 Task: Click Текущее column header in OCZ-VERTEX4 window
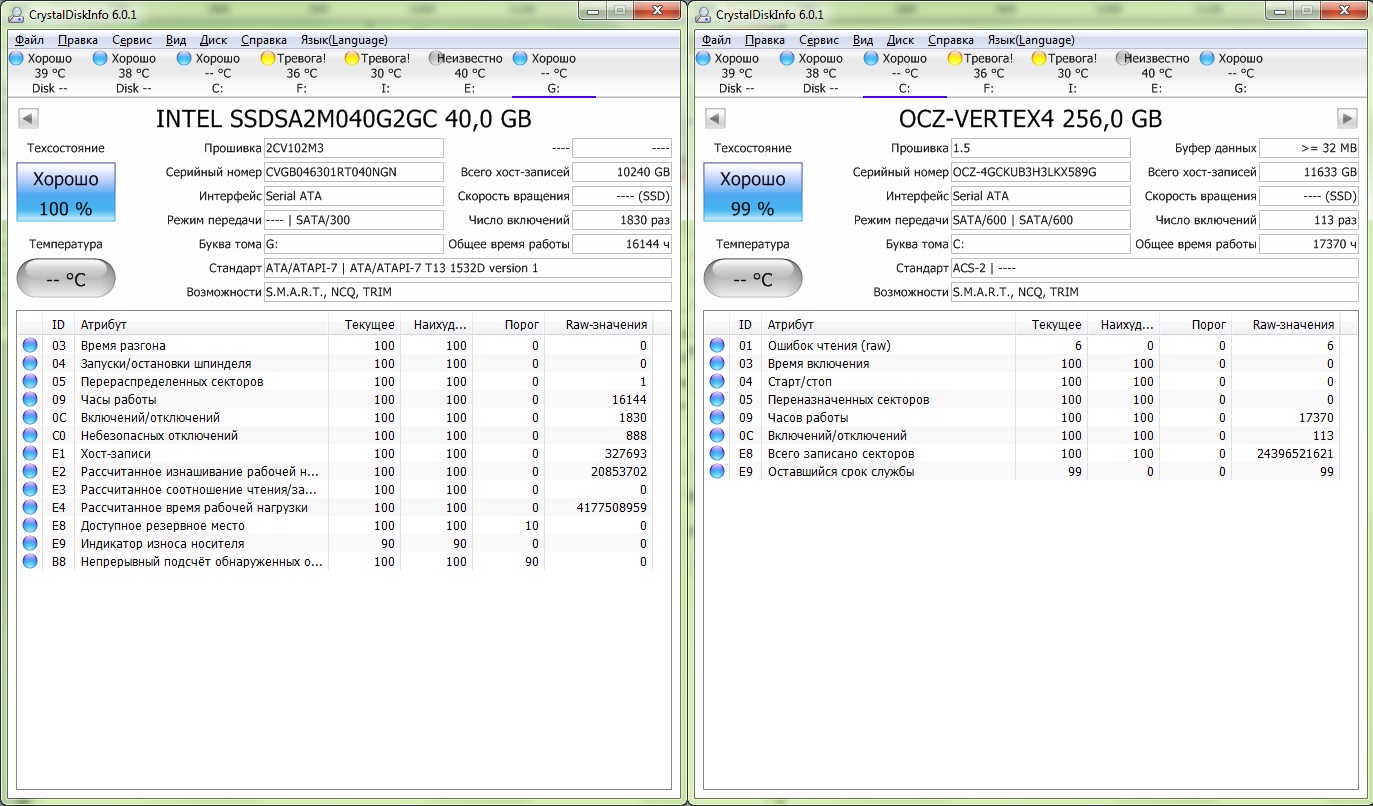1050,325
